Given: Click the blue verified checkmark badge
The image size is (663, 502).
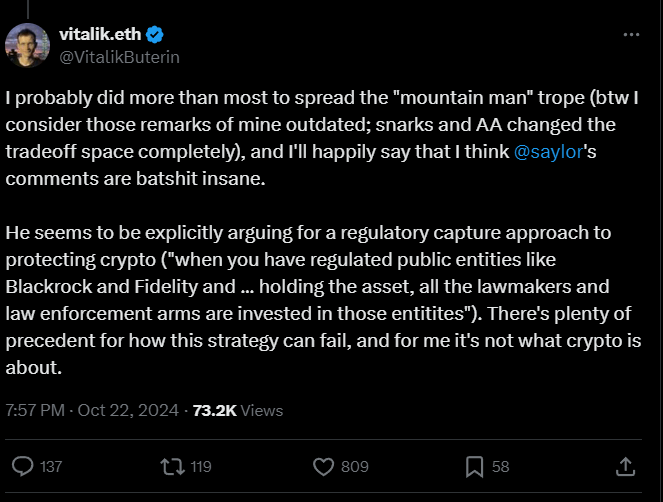Looking at the screenshot, I should 155,34.
